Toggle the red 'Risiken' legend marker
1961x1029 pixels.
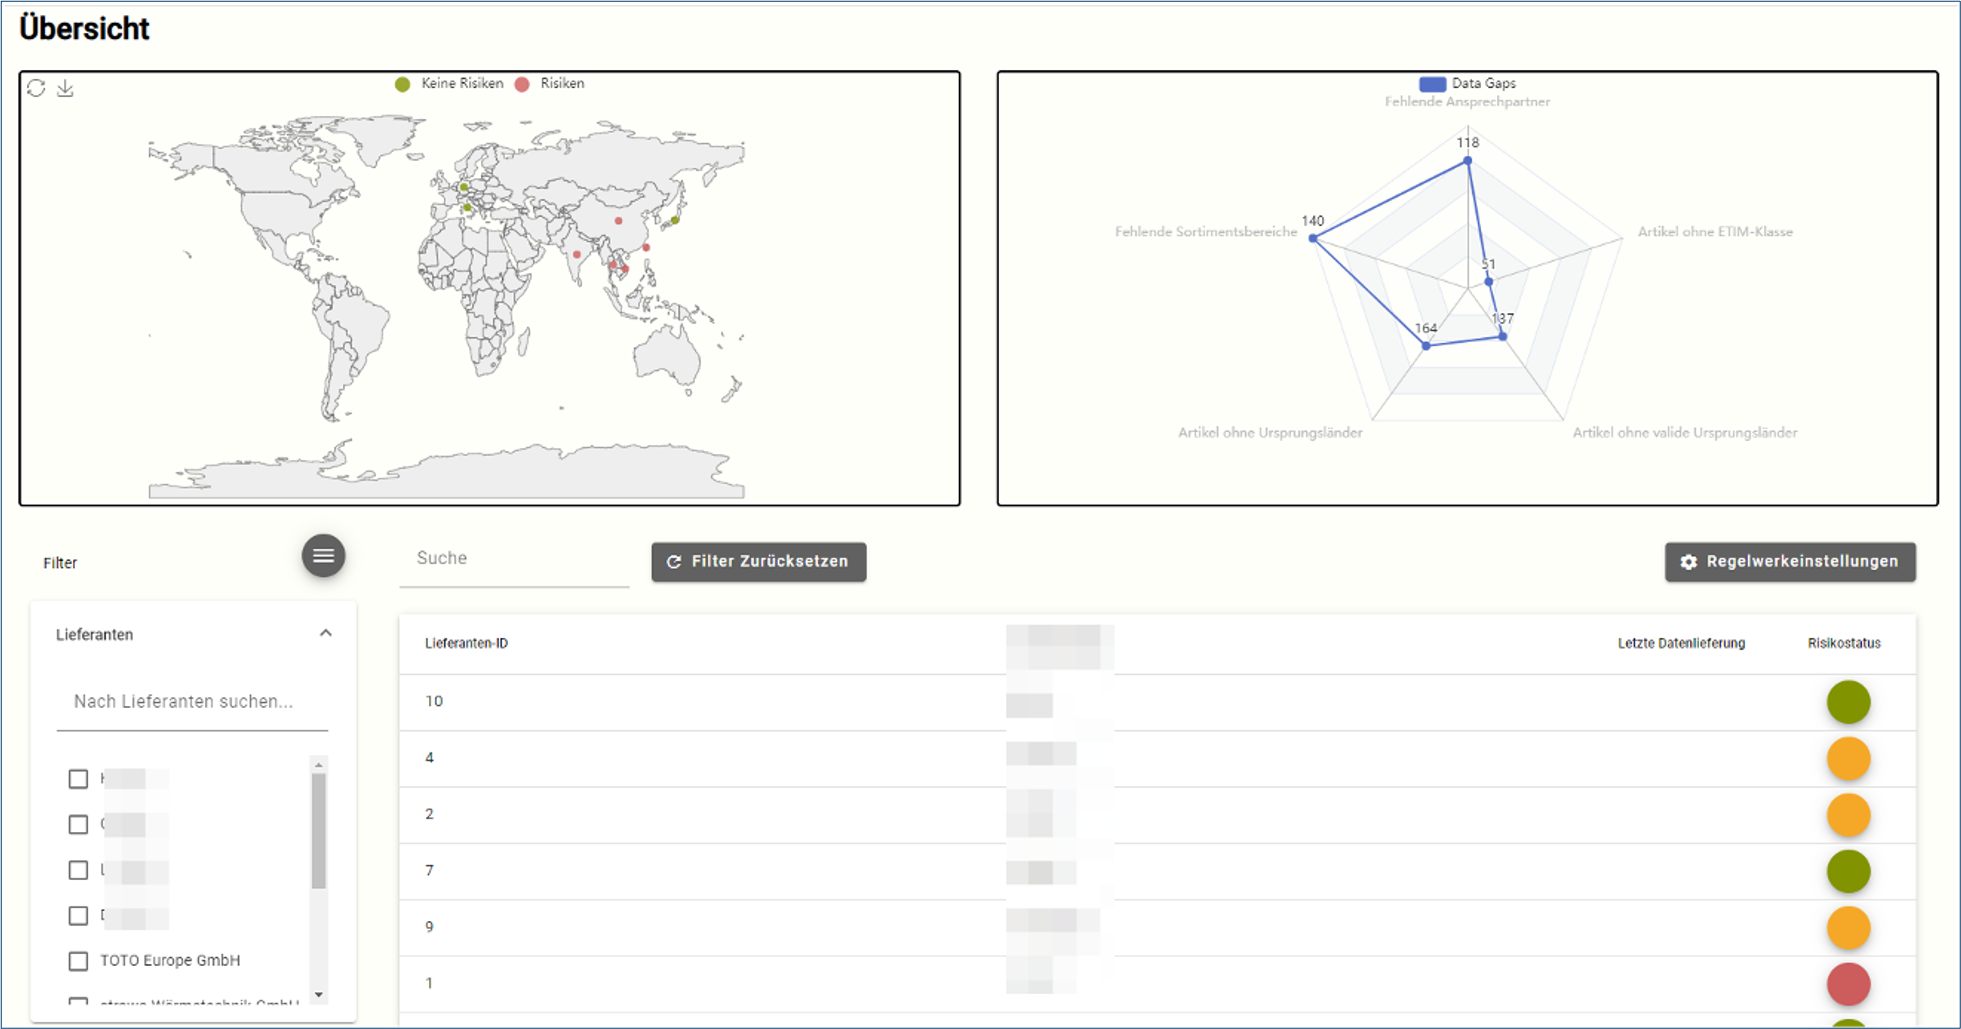[522, 84]
